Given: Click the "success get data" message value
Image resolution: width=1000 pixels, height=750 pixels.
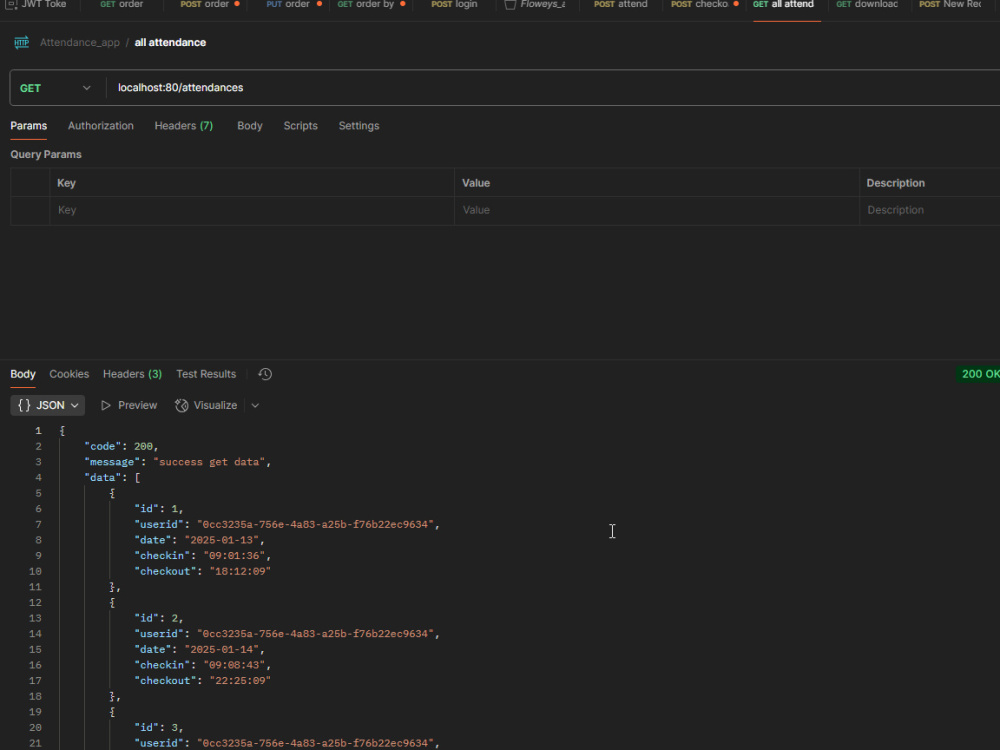Looking at the screenshot, I should tap(209, 462).
